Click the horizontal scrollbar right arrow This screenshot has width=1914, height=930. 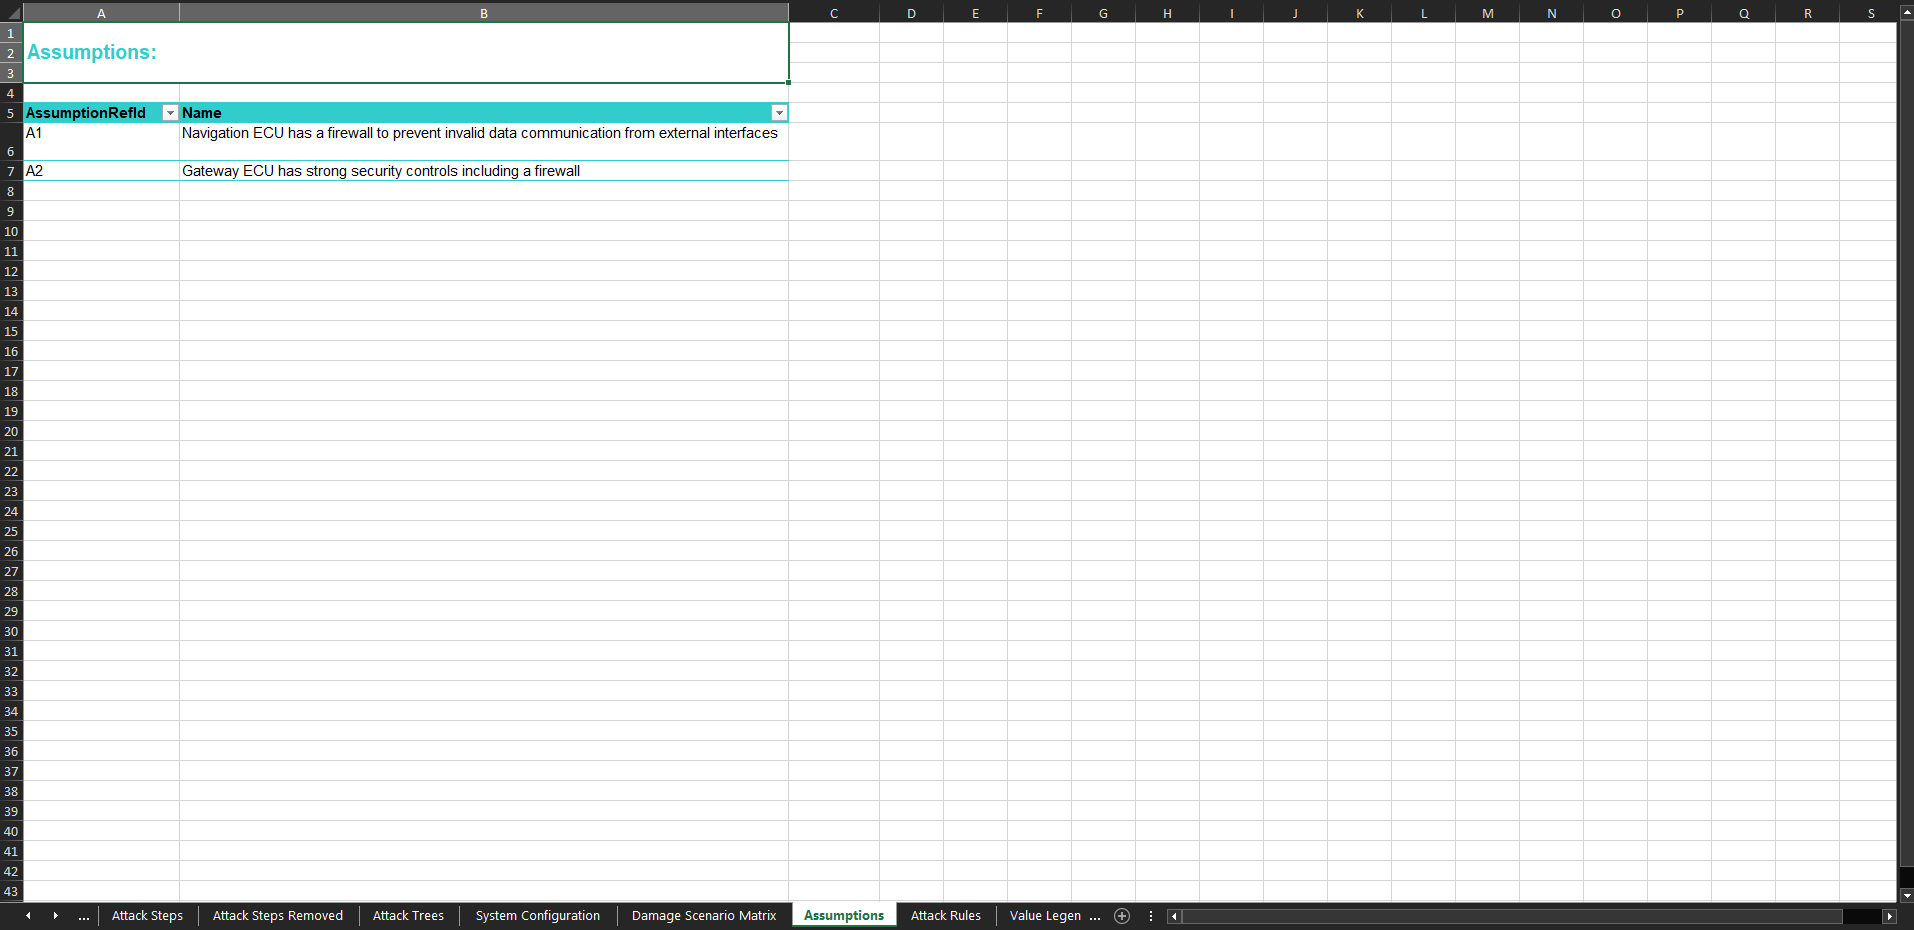coord(1889,916)
